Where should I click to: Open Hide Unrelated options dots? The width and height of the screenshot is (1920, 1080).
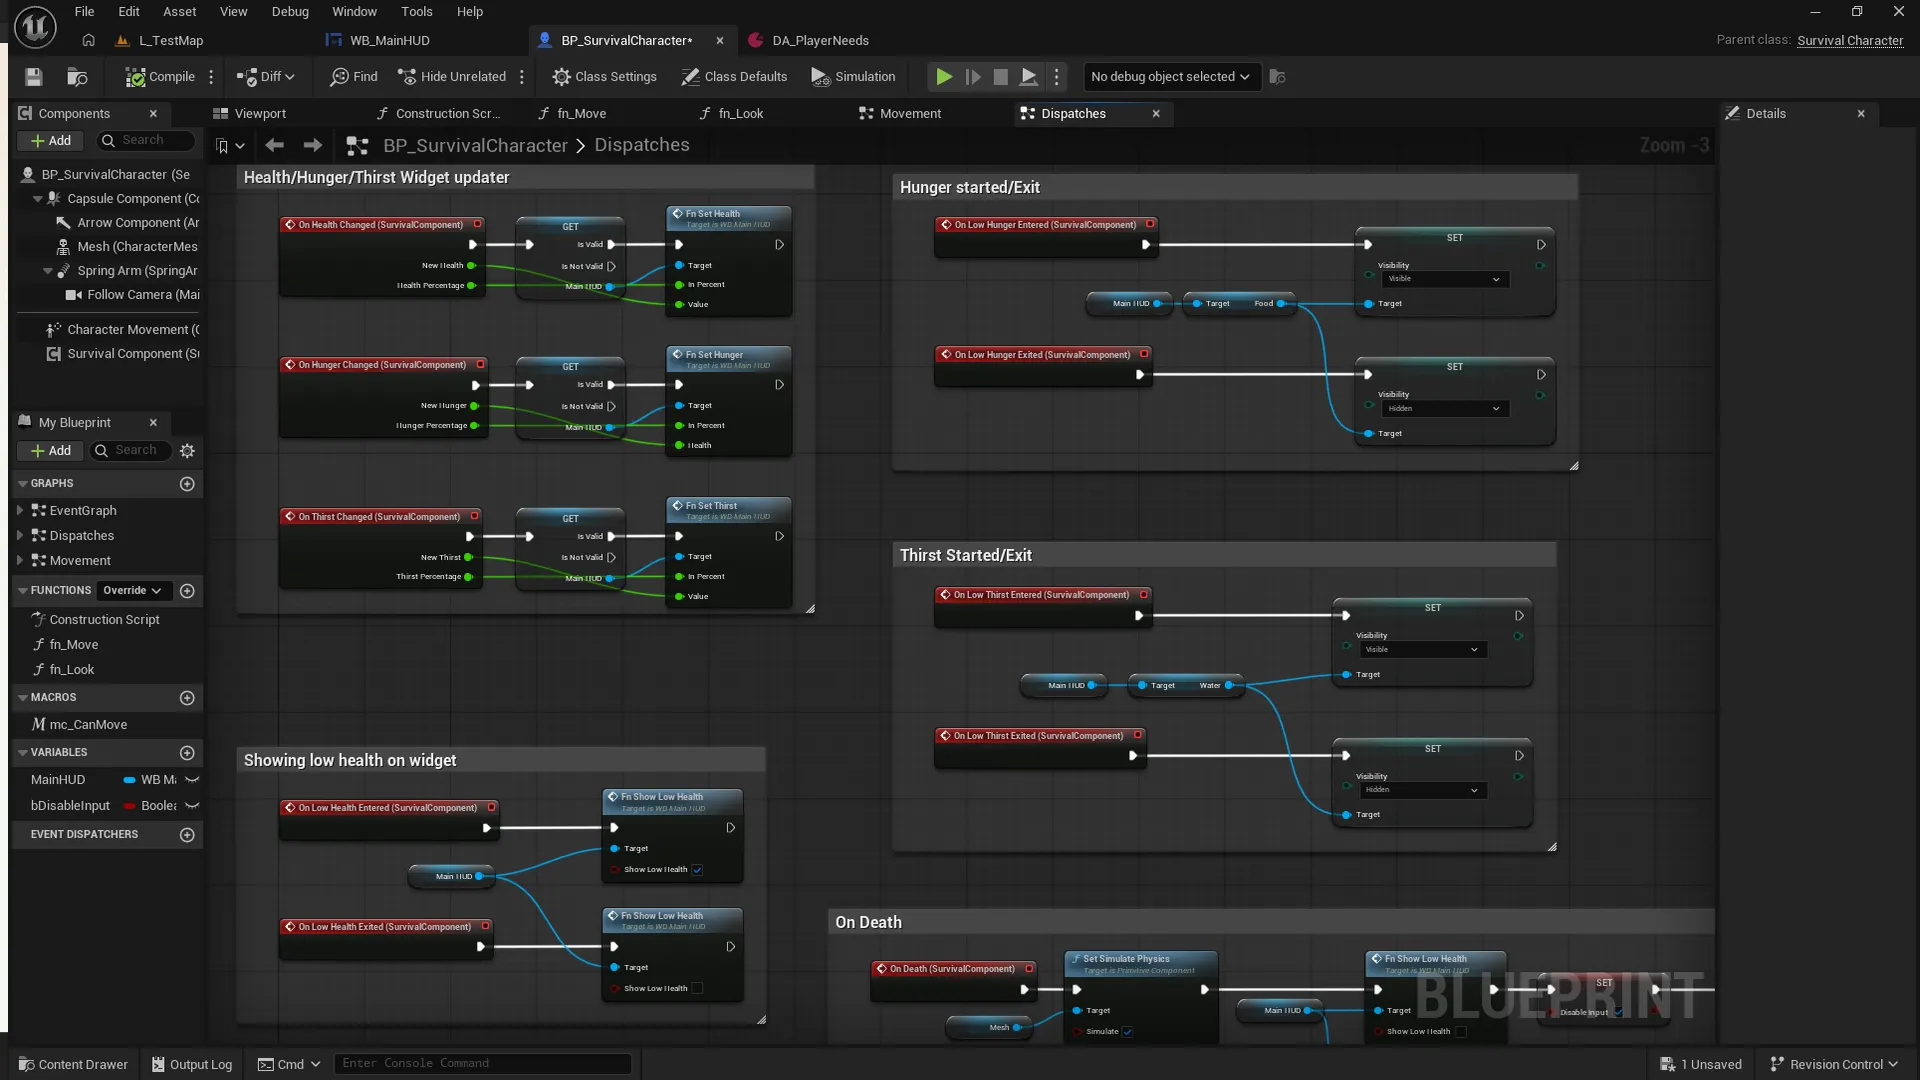pyautogui.click(x=522, y=77)
